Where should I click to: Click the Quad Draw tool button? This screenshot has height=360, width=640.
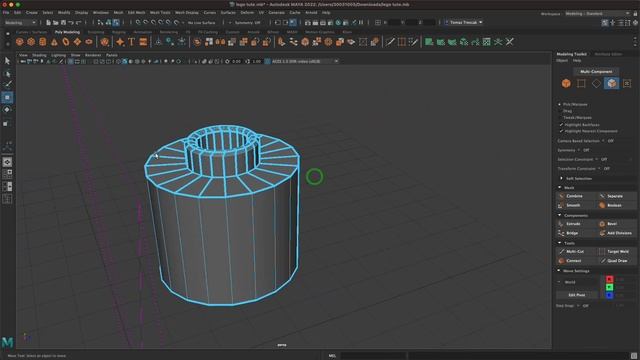tap(616, 261)
